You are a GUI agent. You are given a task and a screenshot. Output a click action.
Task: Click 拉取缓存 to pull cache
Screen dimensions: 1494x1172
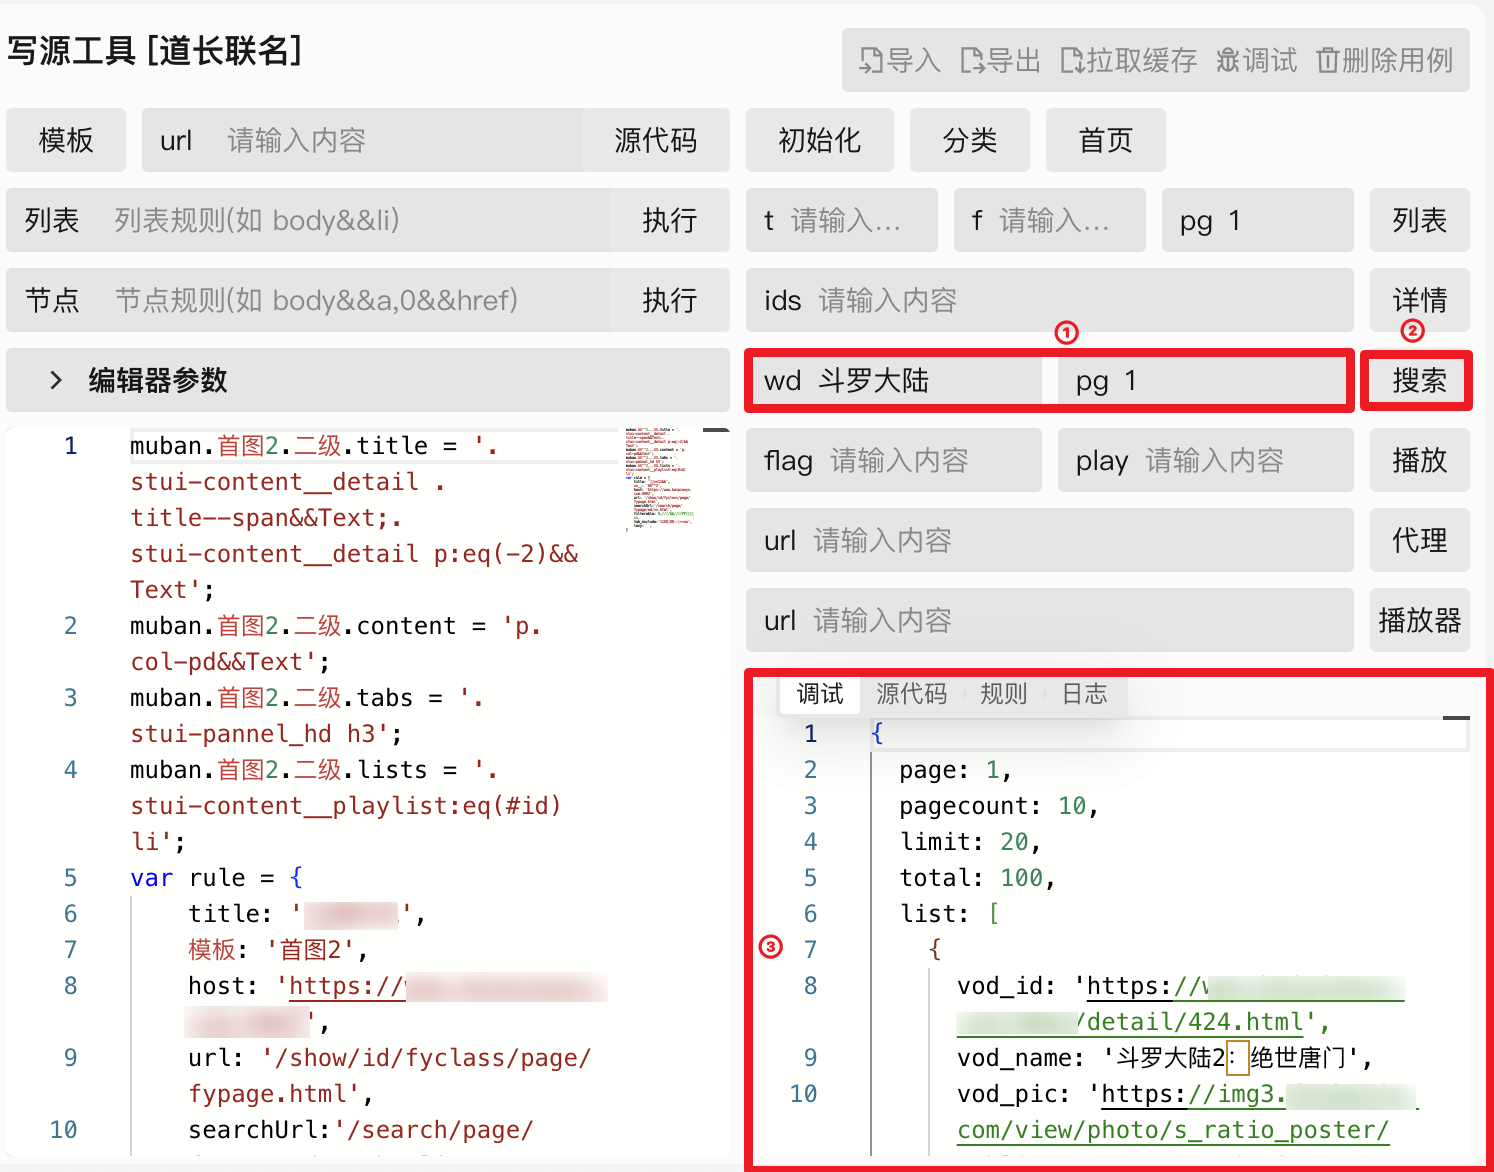1129,61
